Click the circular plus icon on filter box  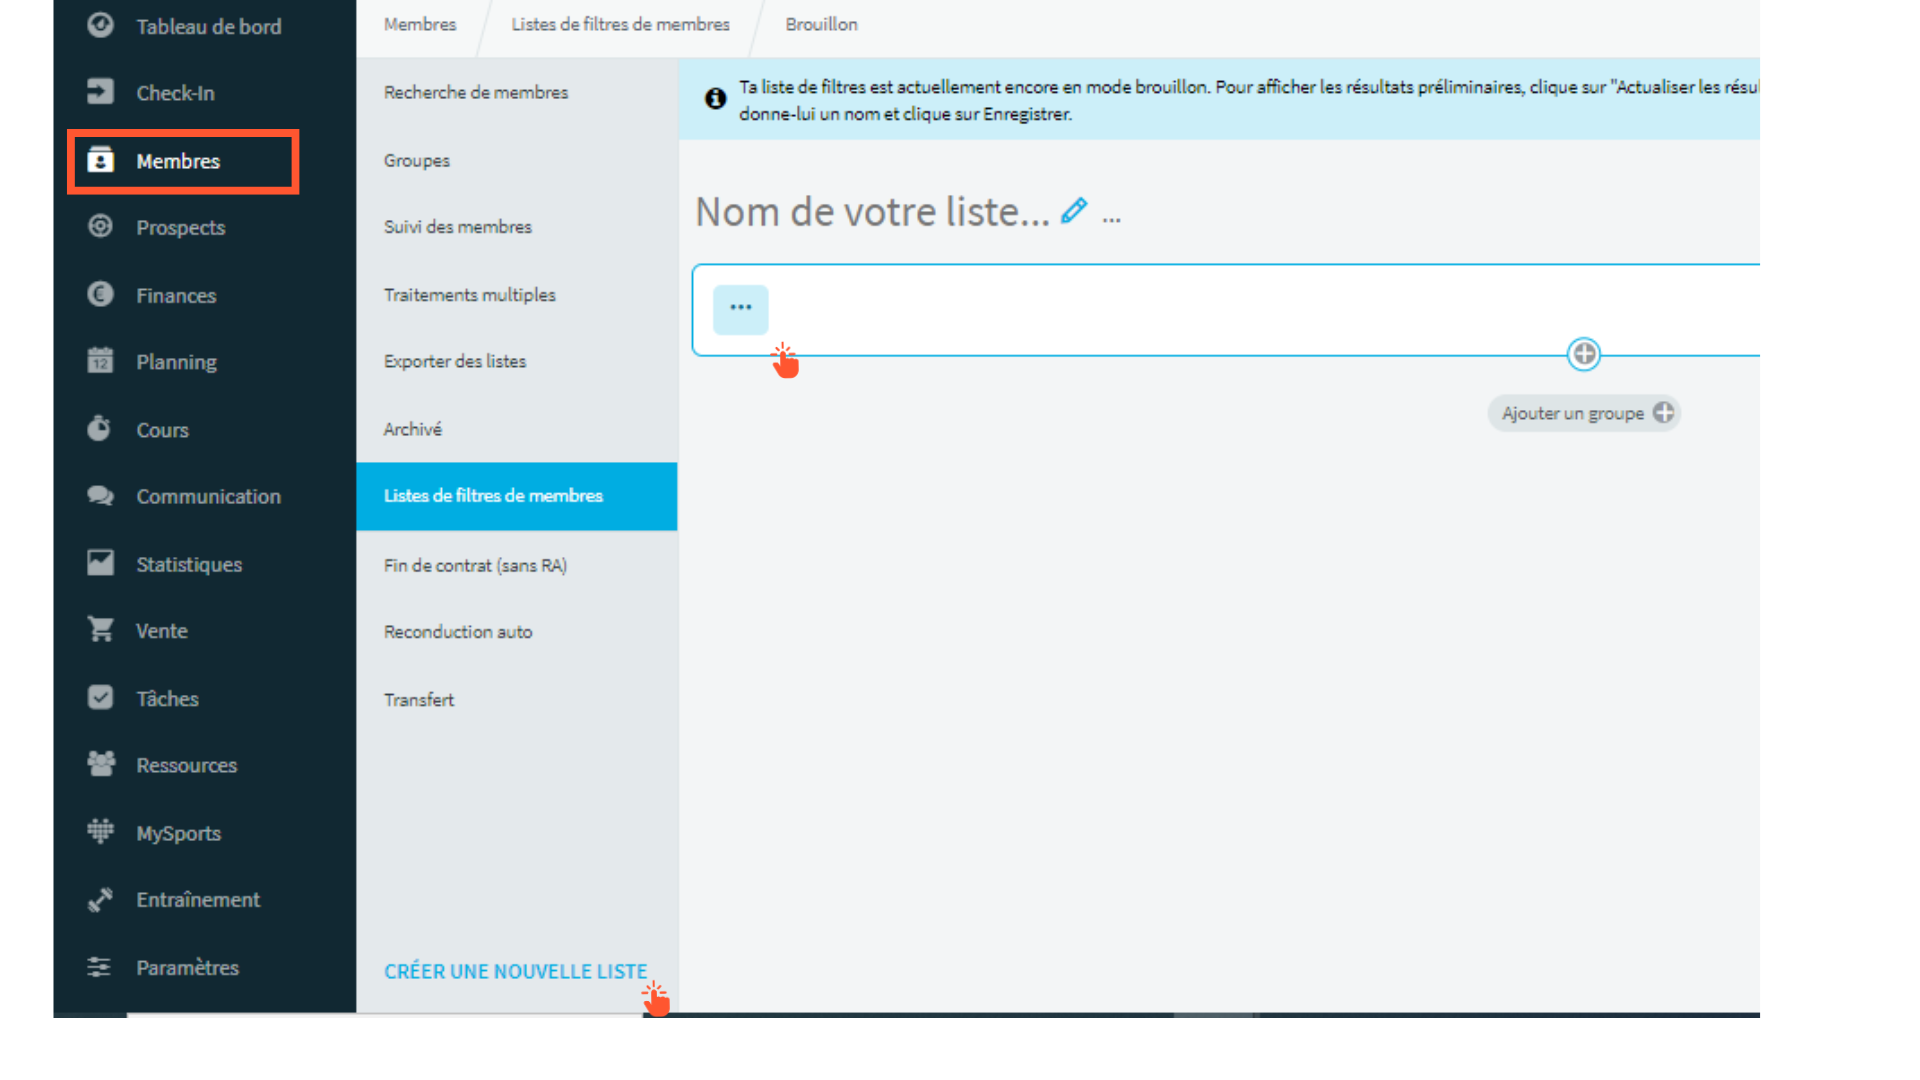pos(1584,354)
